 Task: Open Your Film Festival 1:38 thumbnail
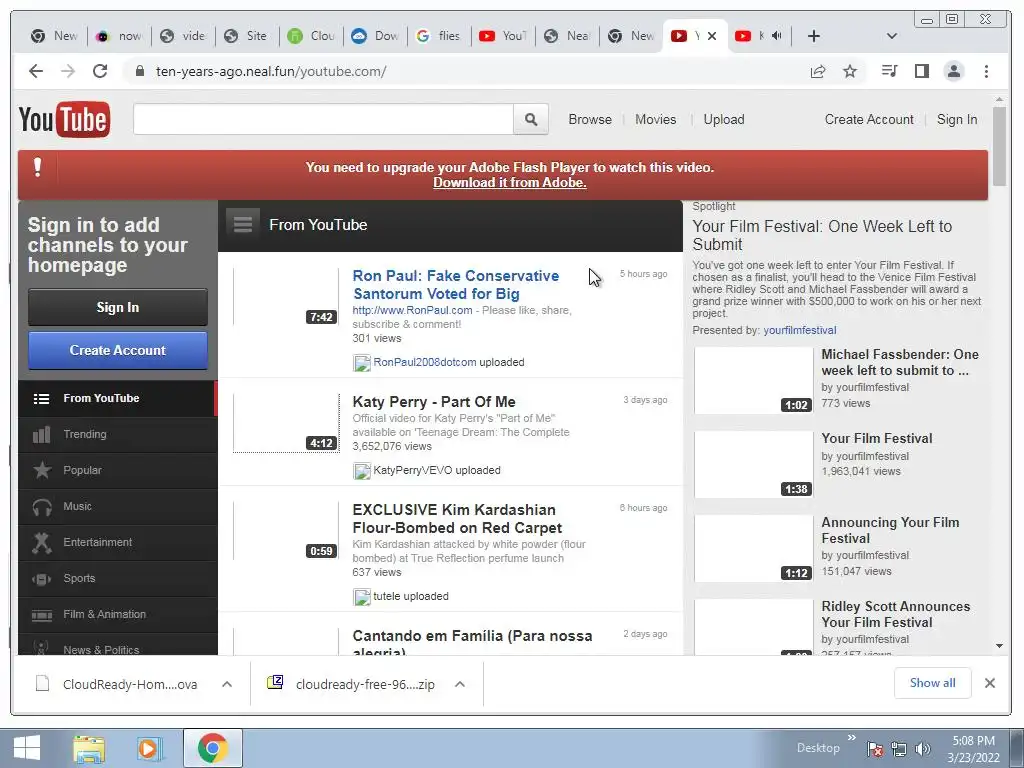(754, 464)
